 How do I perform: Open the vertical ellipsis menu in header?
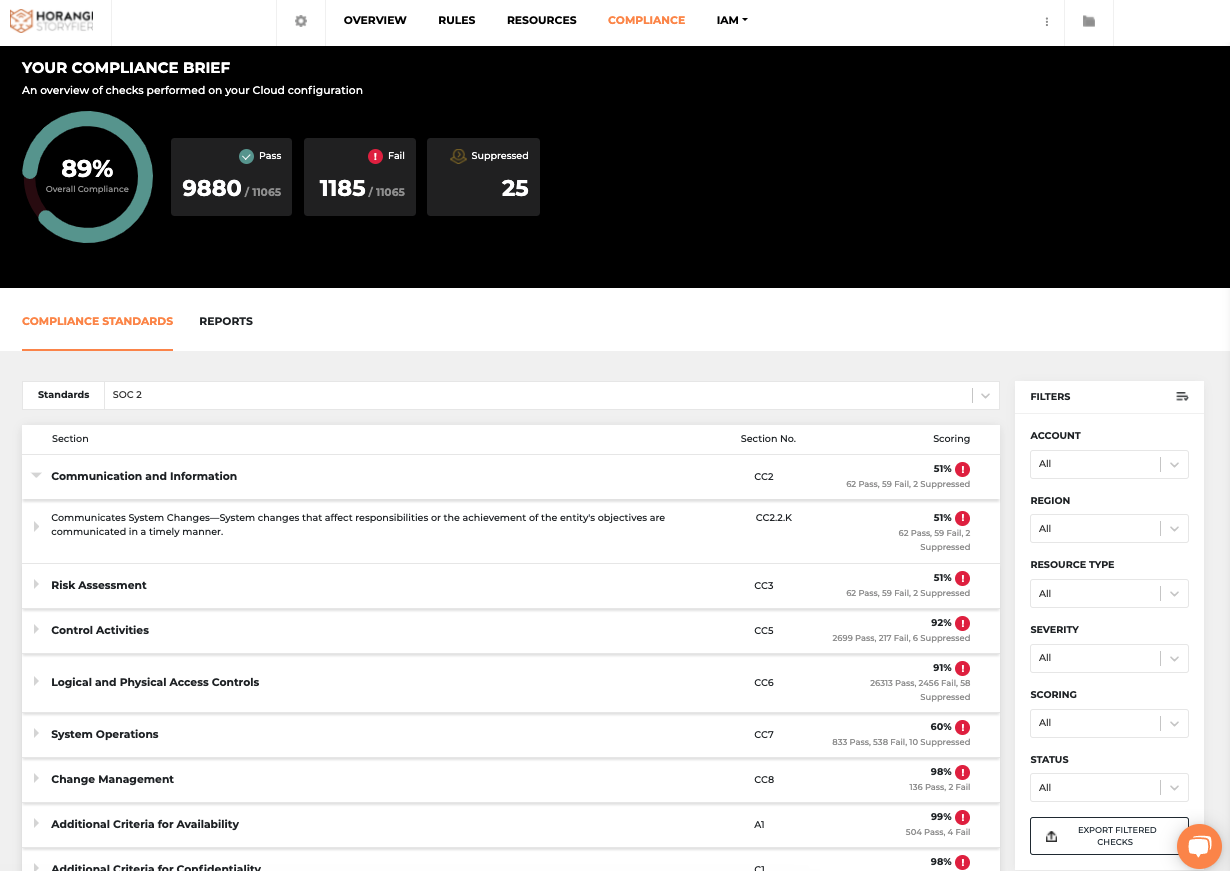pyautogui.click(x=1046, y=21)
